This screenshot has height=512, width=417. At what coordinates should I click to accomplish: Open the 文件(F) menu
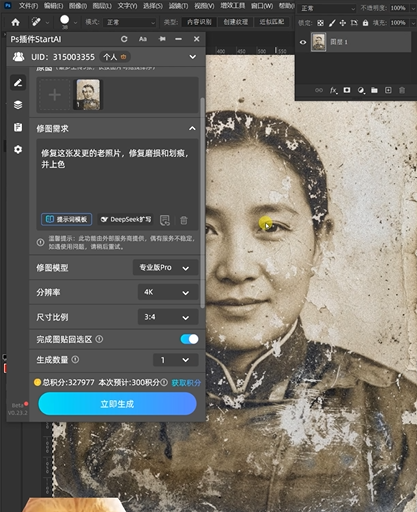pyautogui.click(x=28, y=6)
